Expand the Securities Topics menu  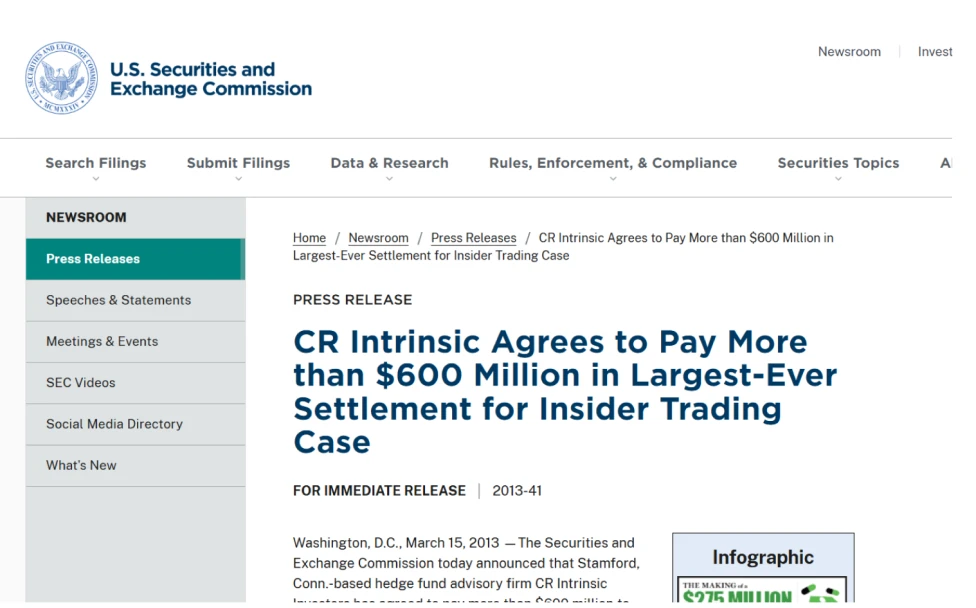[x=838, y=163]
